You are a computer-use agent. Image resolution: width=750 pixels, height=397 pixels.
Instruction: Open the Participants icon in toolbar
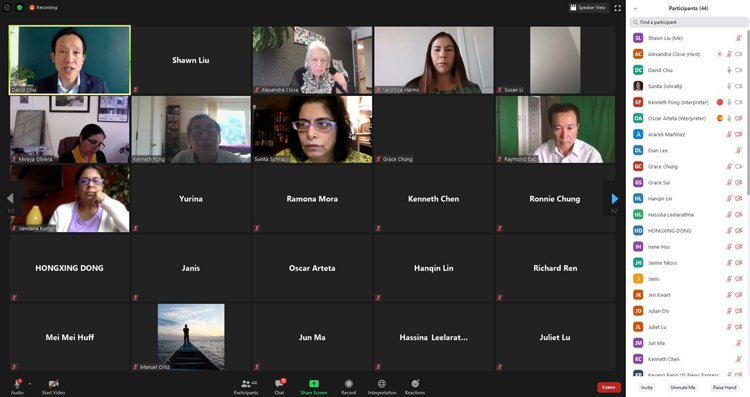coord(246,384)
